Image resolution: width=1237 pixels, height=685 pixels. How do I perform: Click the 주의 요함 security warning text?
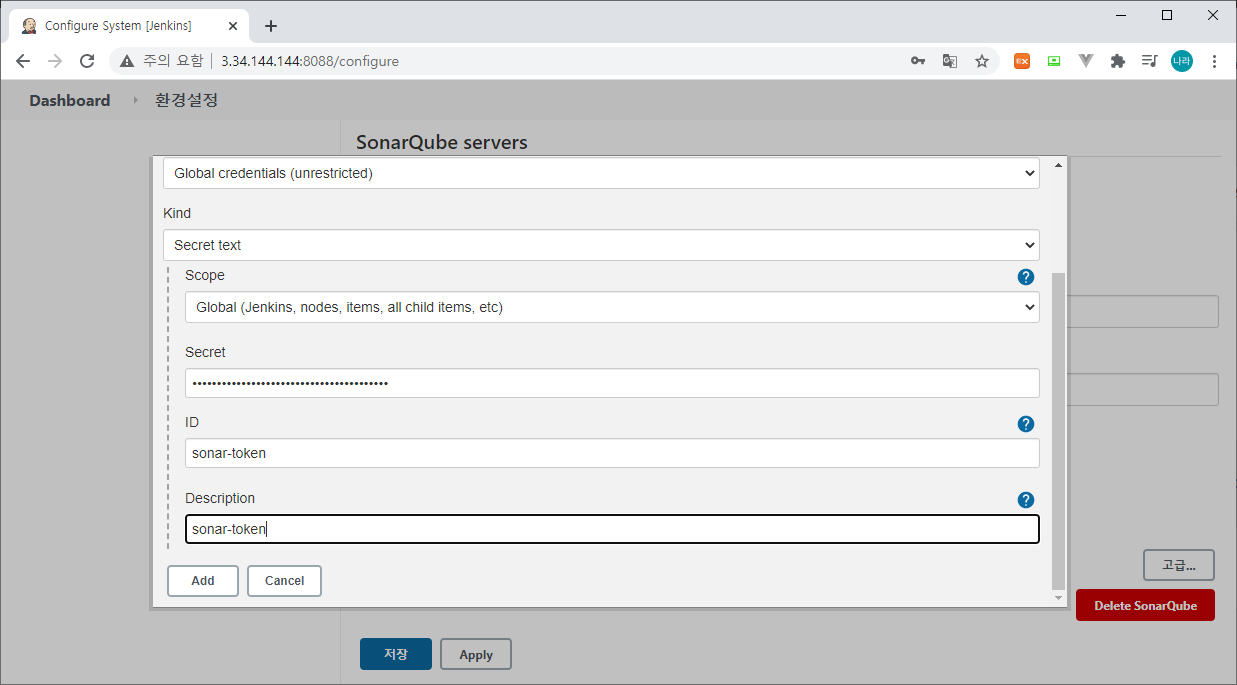(172, 61)
